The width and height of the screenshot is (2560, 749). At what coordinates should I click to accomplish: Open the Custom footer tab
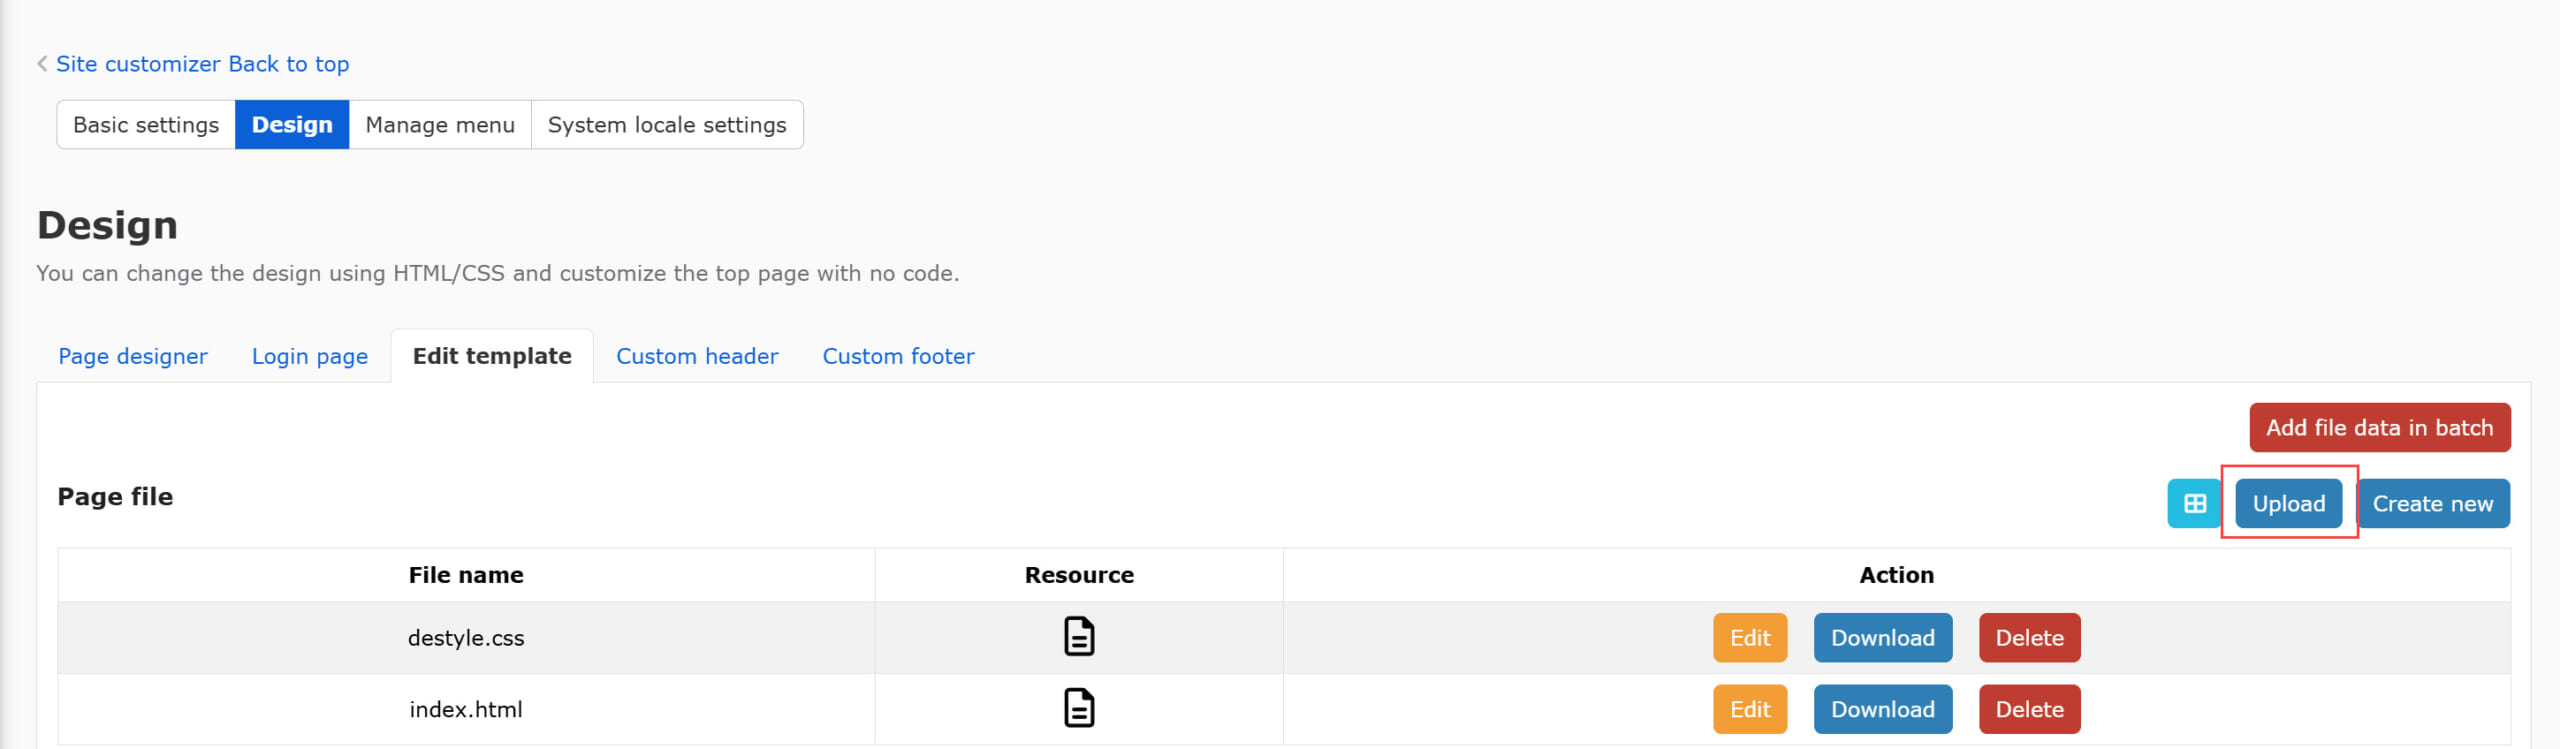click(898, 357)
